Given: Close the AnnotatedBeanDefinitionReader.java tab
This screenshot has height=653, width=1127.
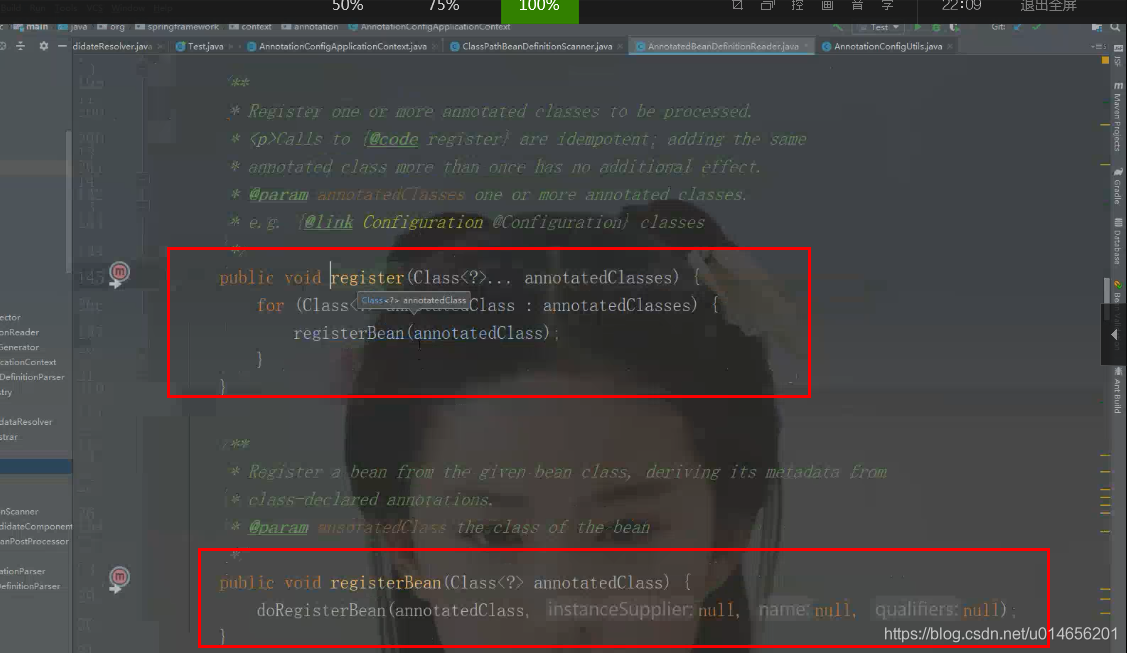Looking at the screenshot, I should pos(806,47).
